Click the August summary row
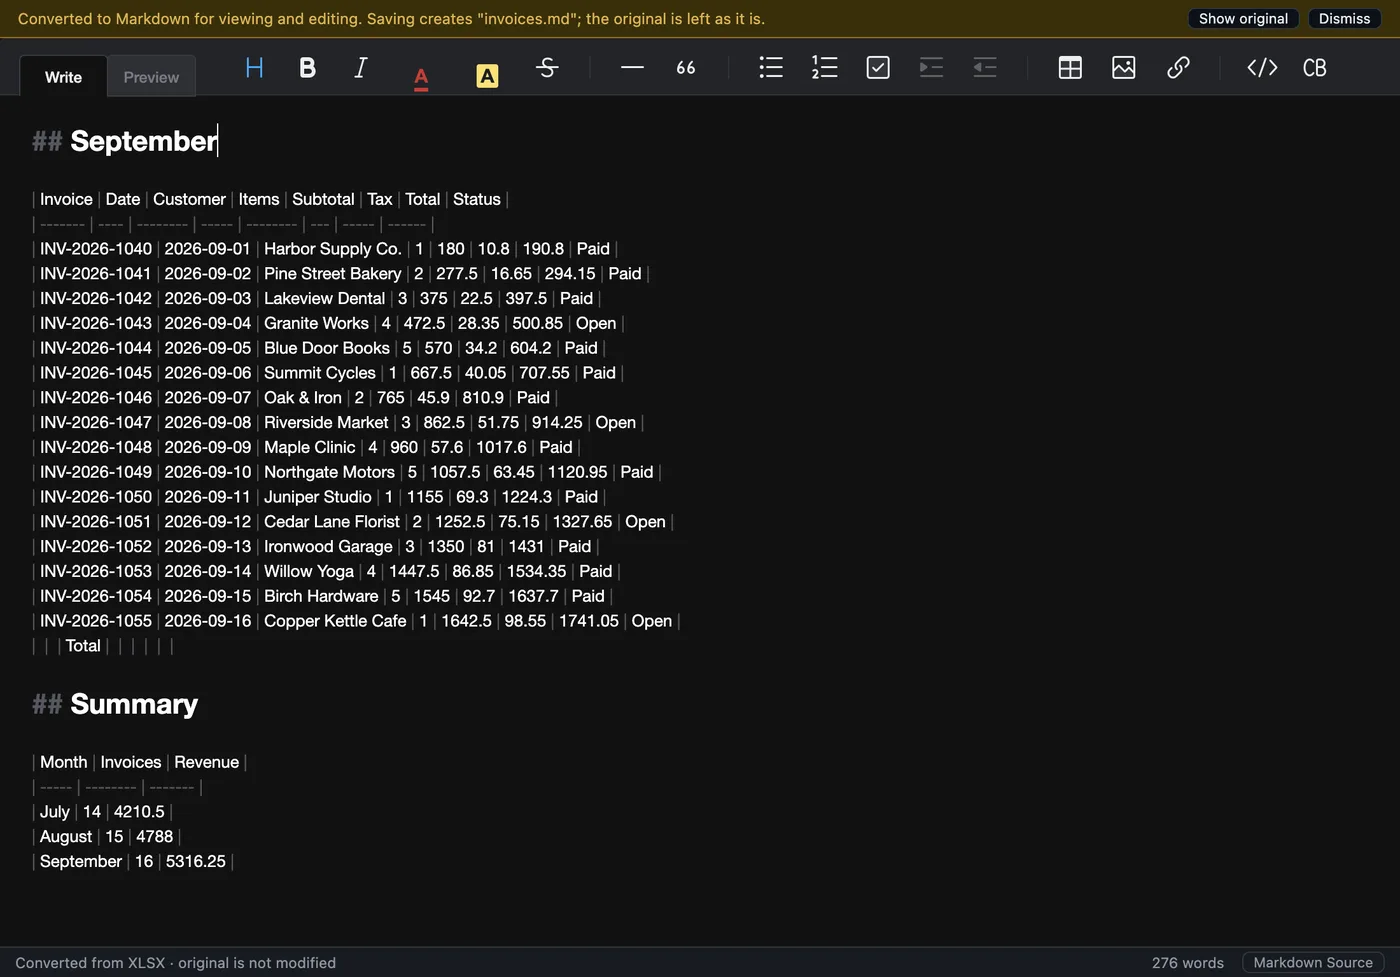1400x977 pixels. [106, 837]
